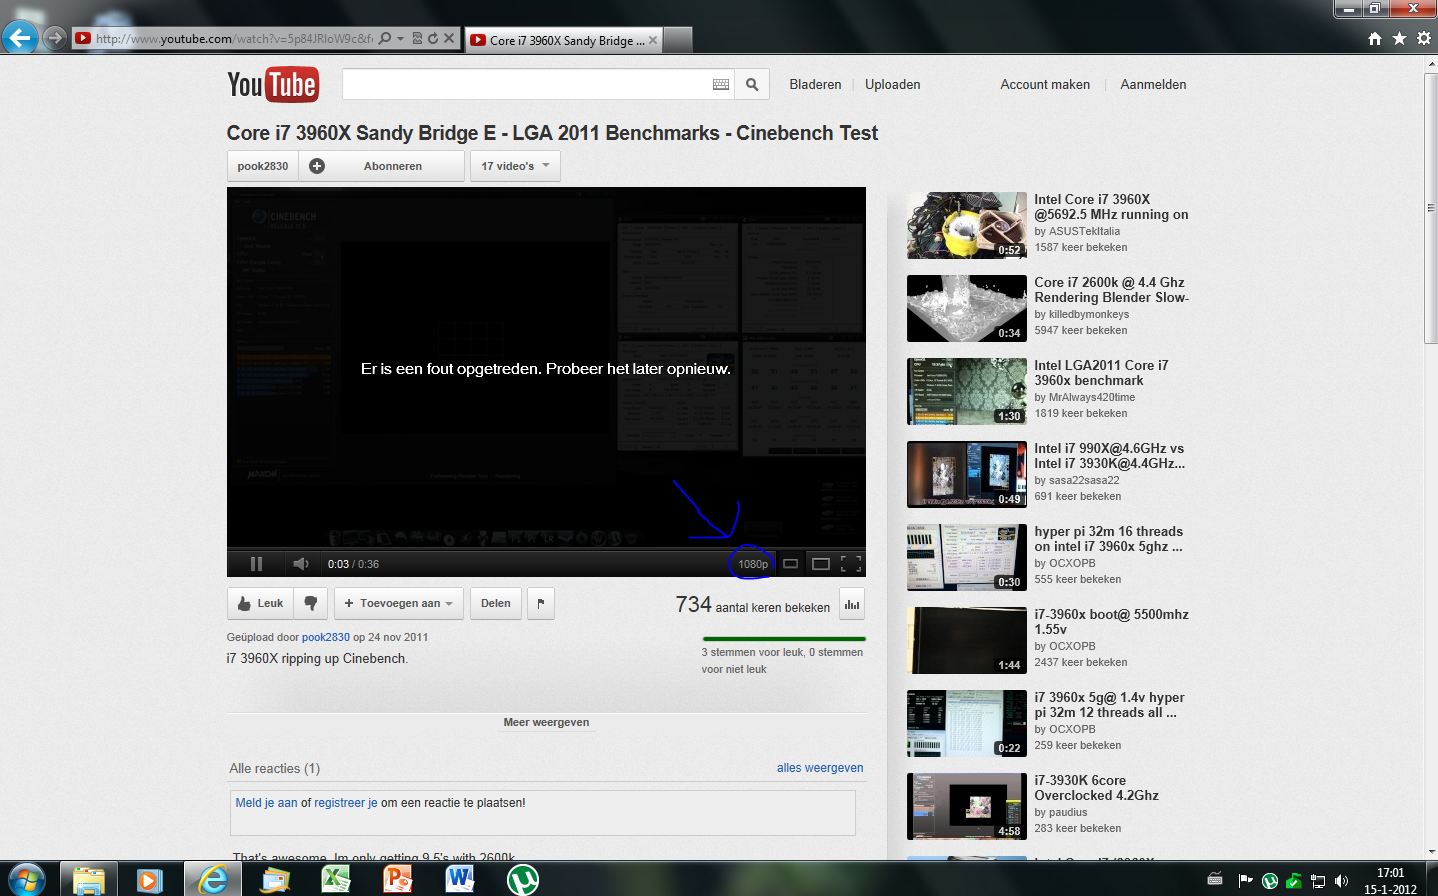Open Word from the taskbar
The image size is (1438, 896).
click(x=459, y=880)
